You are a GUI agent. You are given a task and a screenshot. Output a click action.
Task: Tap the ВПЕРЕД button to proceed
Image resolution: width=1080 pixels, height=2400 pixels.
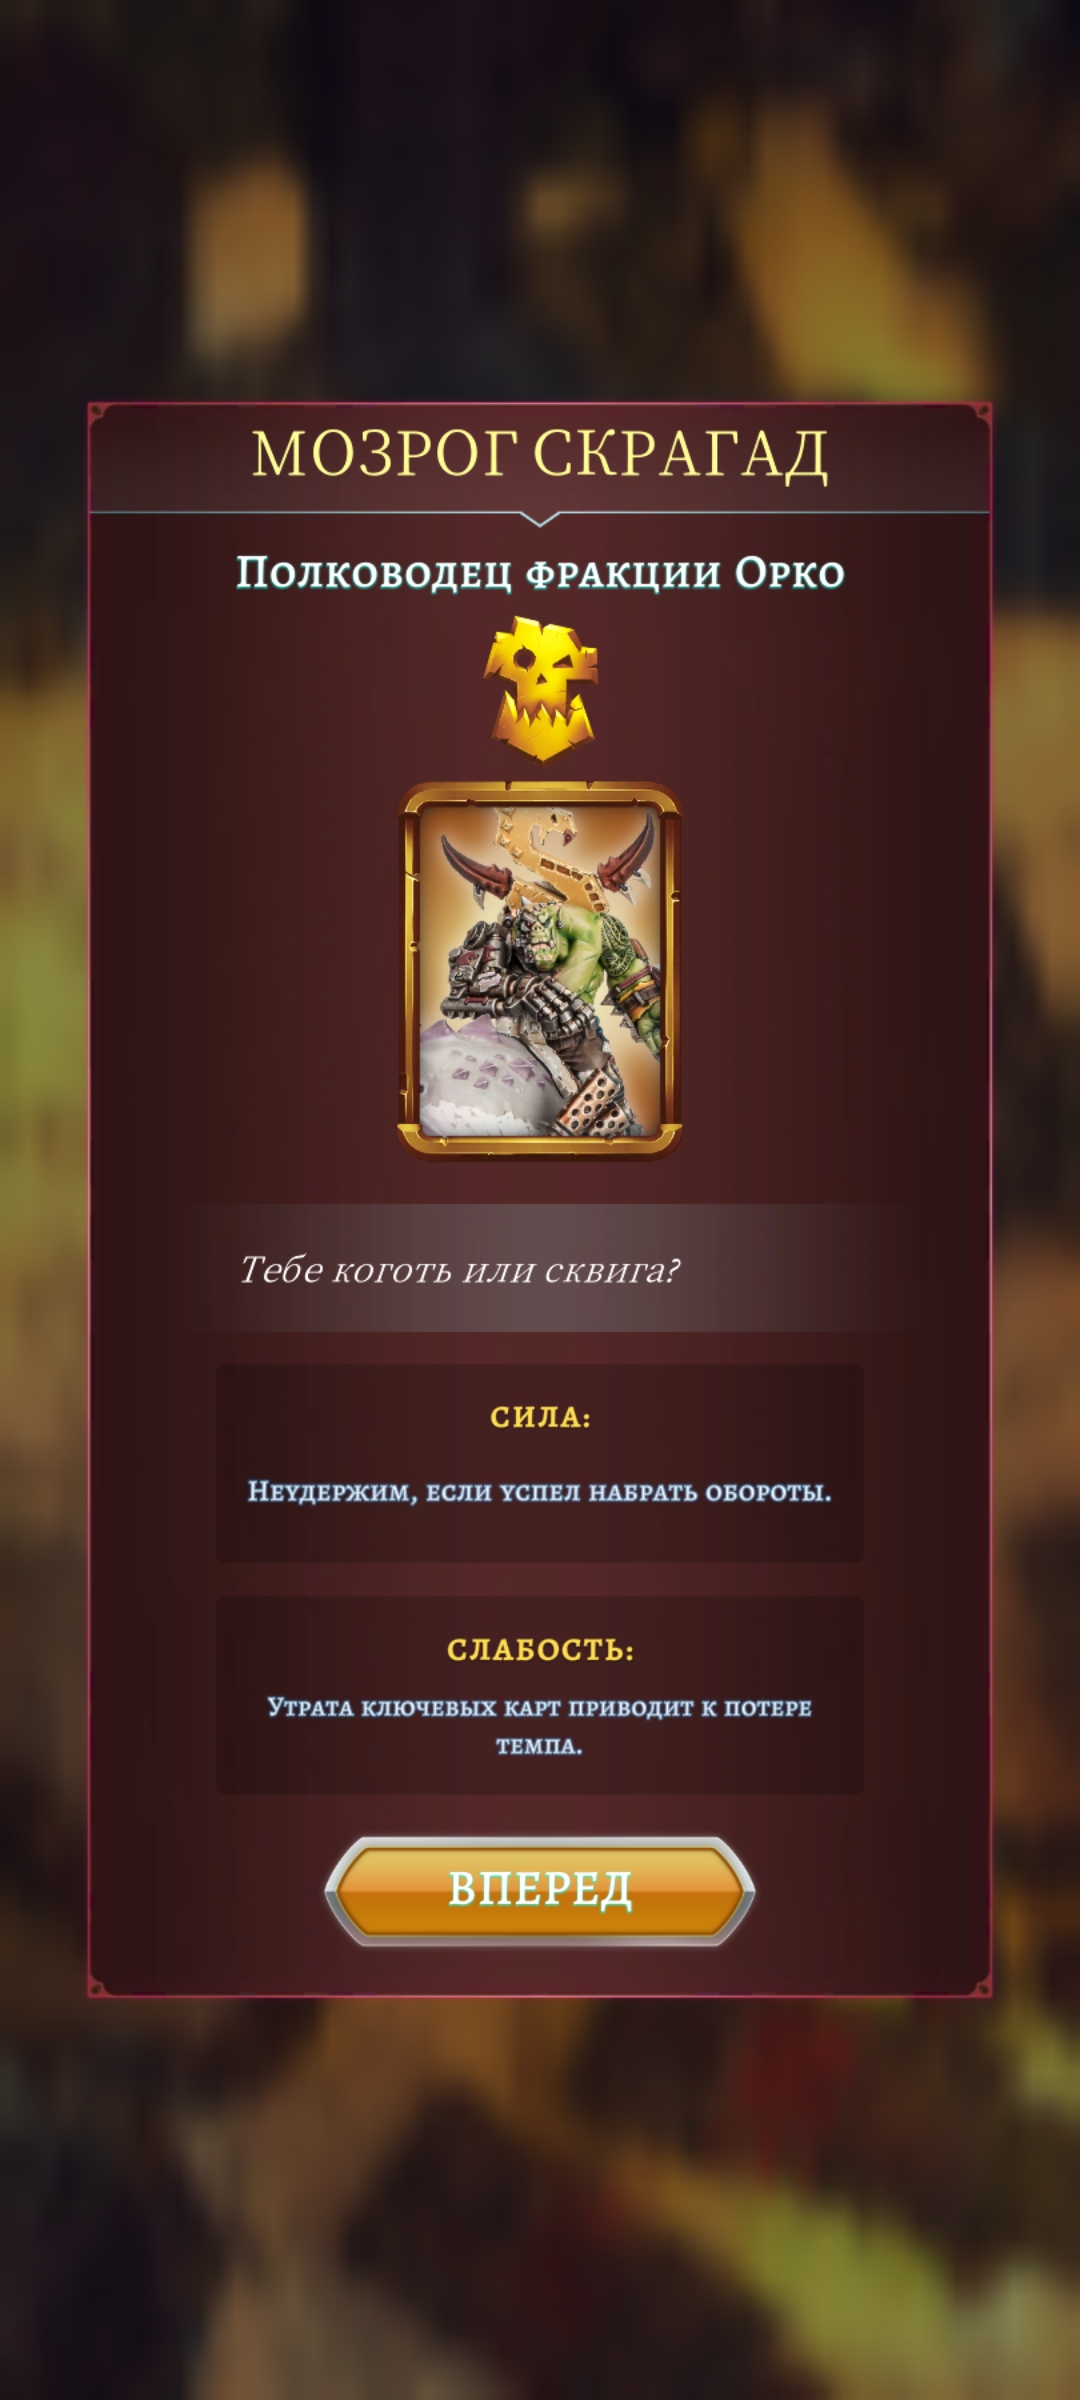(x=540, y=1889)
